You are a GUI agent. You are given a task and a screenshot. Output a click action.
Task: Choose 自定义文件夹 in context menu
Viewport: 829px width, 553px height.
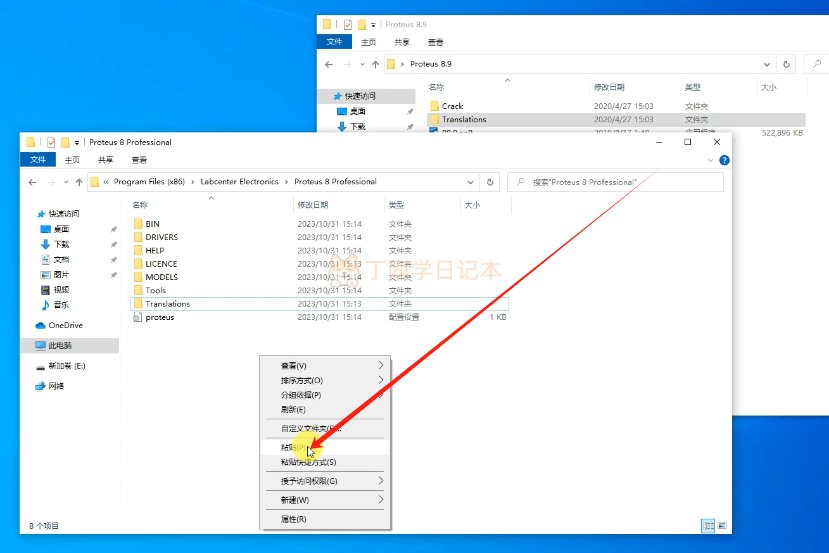click(325, 428)
